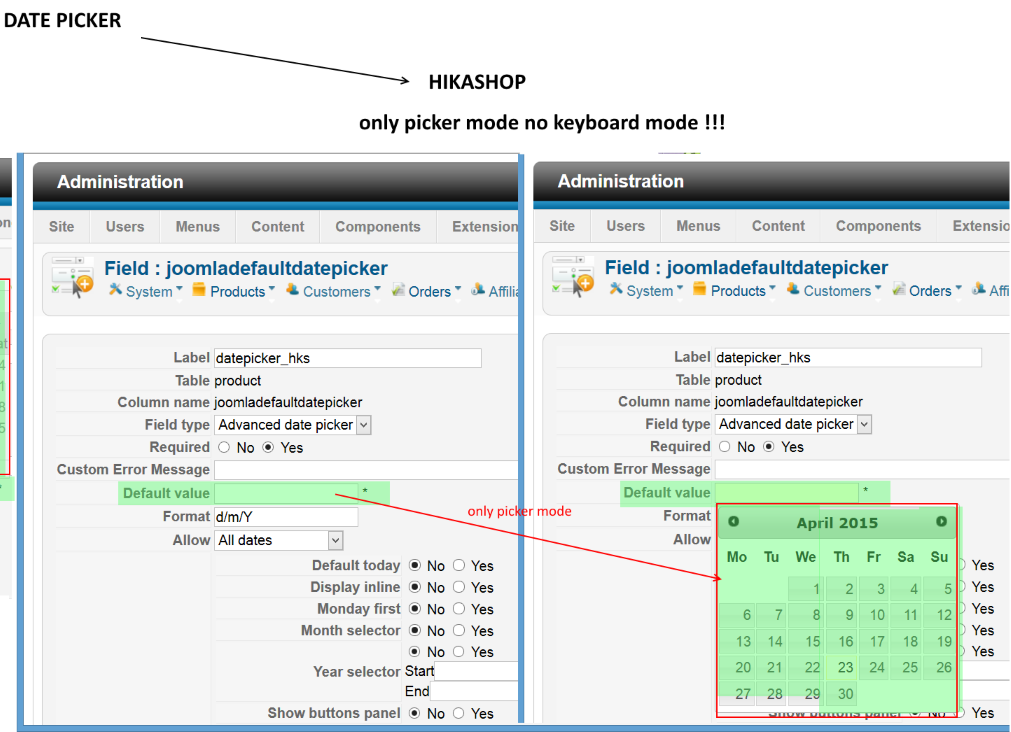
Task: Open the Users menu in the left panel
Action: (125, 226)
